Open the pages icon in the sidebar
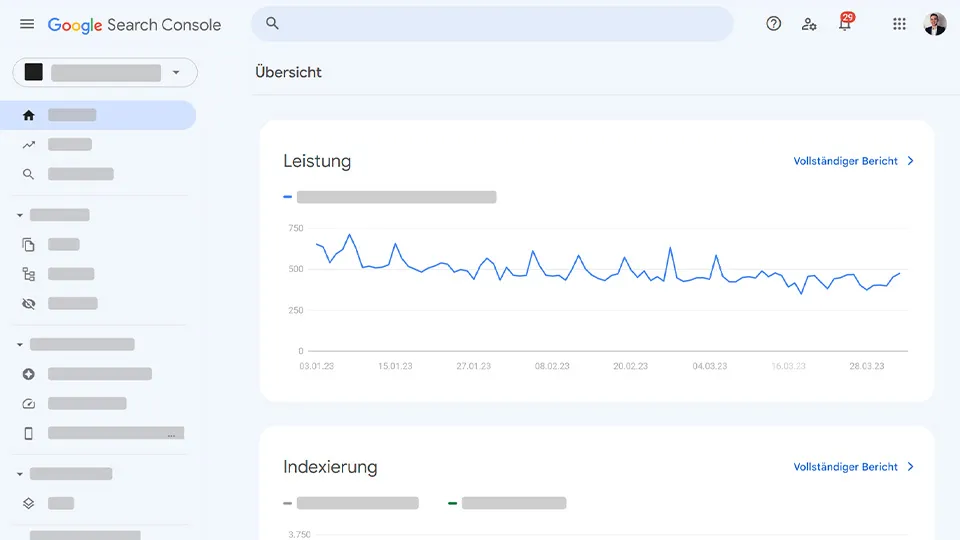960x540 pixels. (29, 244)
